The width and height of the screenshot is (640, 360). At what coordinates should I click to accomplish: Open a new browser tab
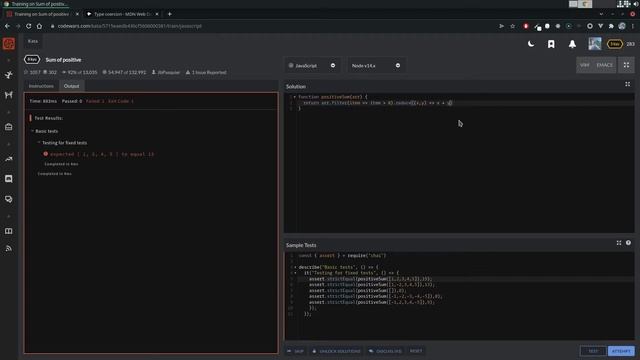tap(169, 14)
